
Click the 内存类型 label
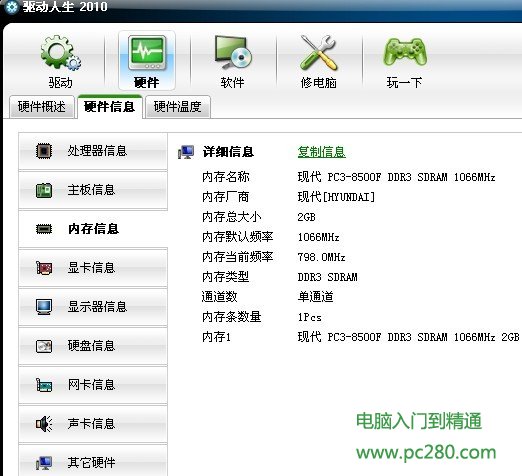[x=226, y=277]
